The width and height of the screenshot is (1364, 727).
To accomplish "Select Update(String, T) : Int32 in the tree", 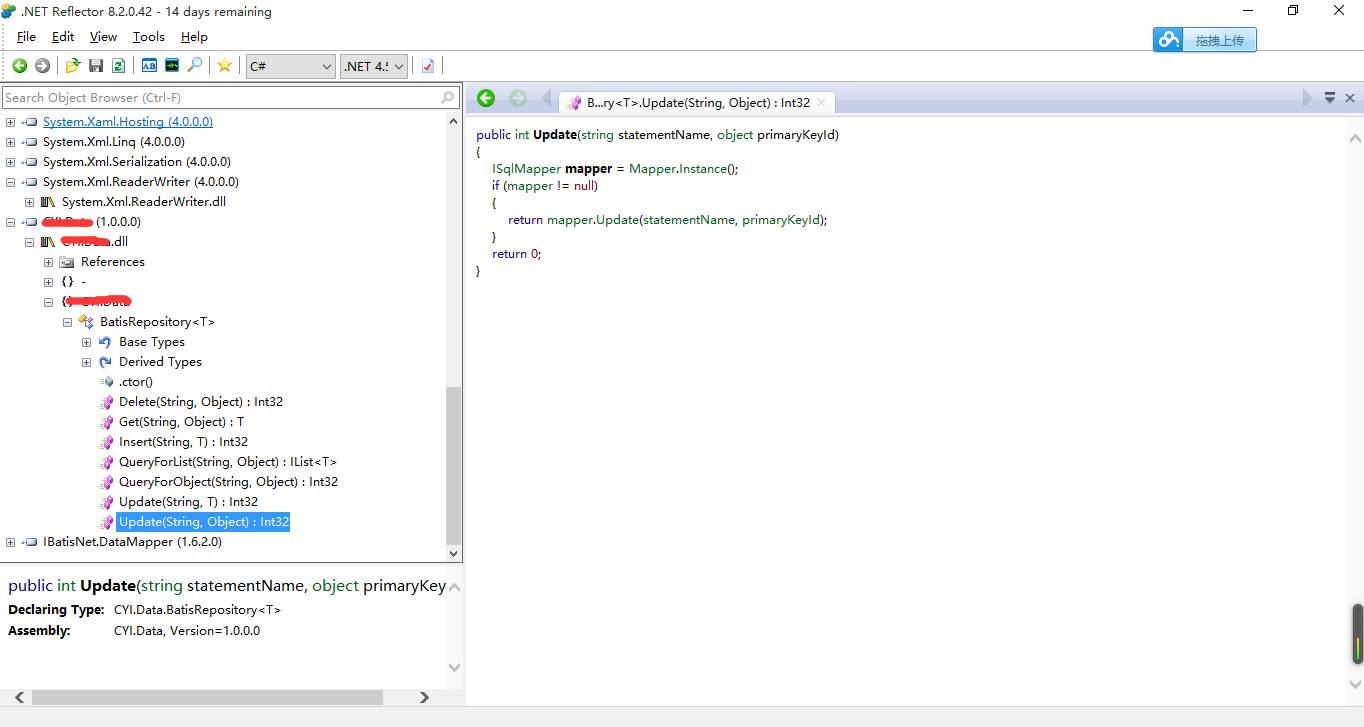I will [x=188, y=502].
